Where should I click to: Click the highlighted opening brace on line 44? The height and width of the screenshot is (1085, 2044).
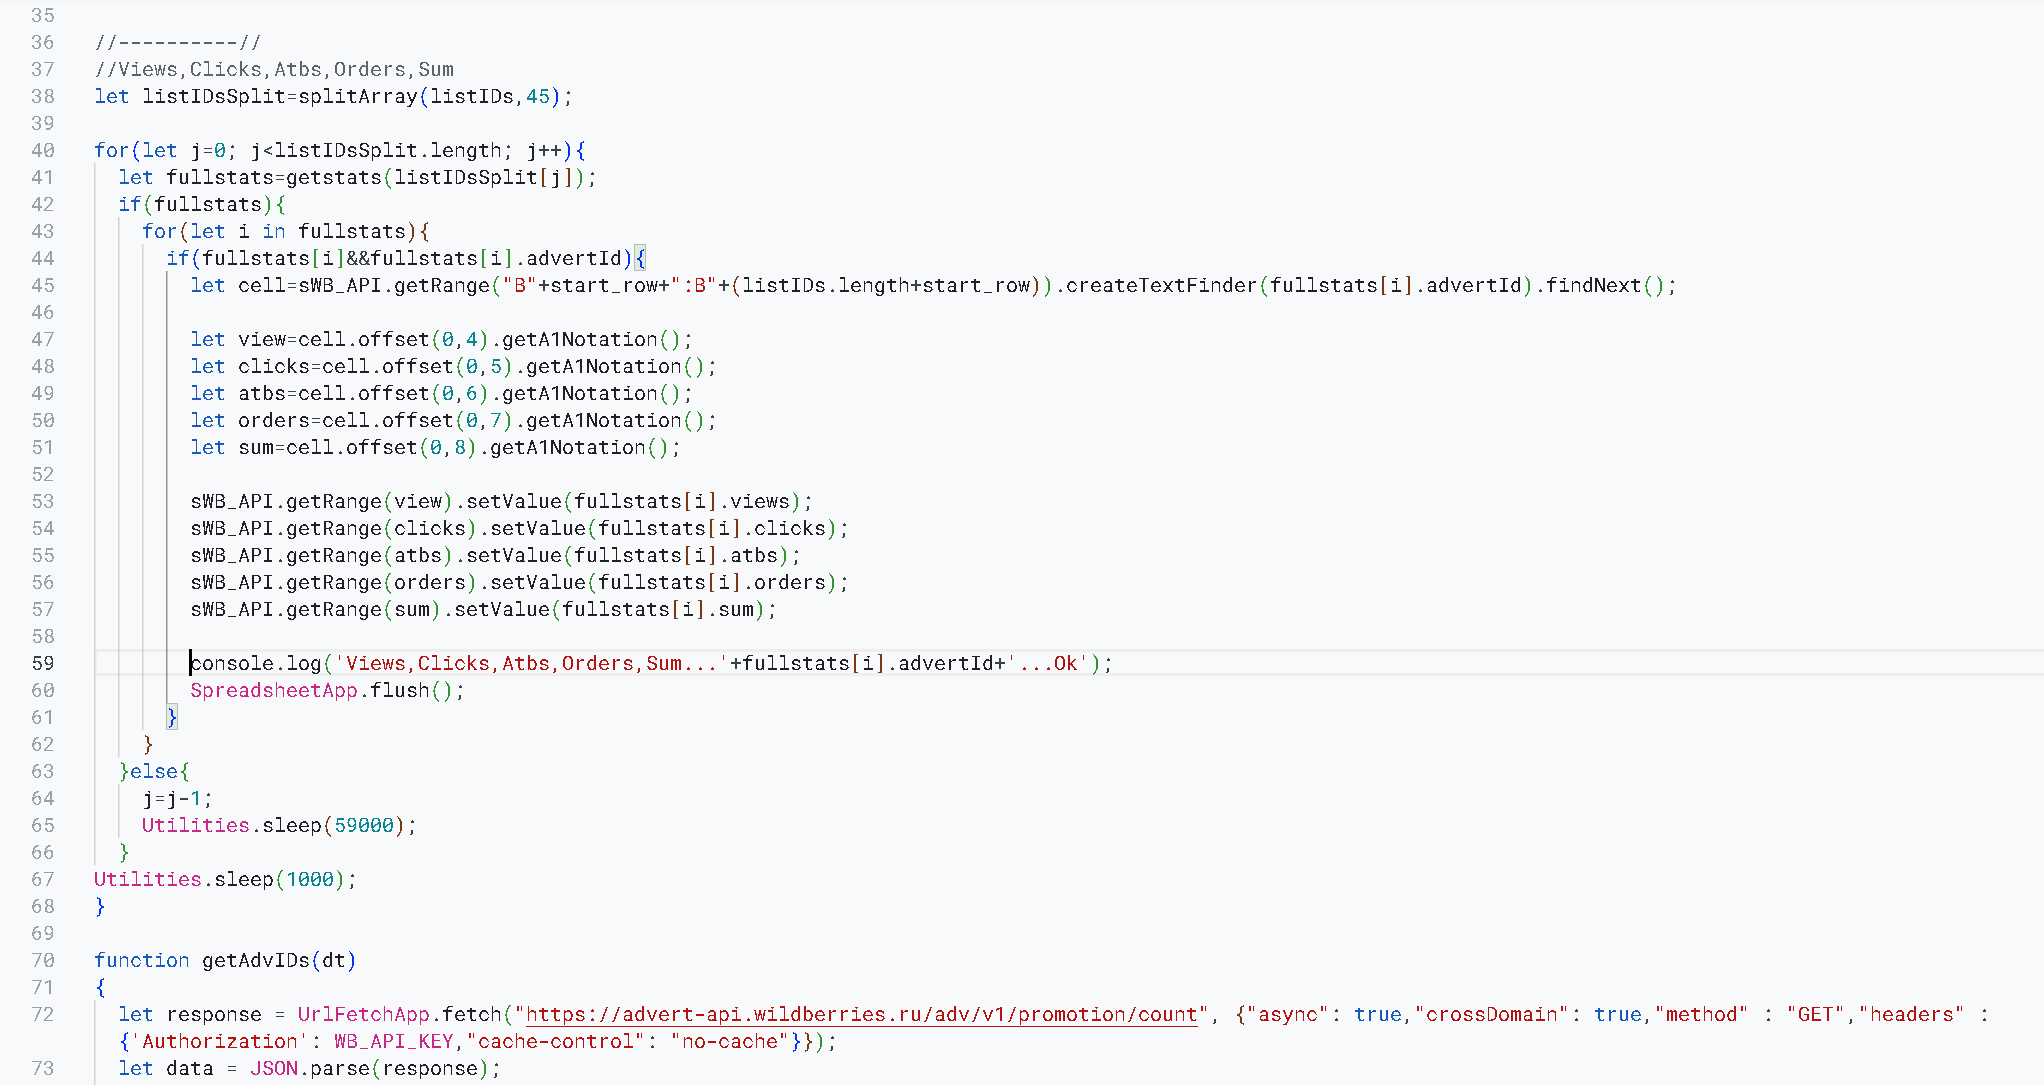click(x=640, y=258)
